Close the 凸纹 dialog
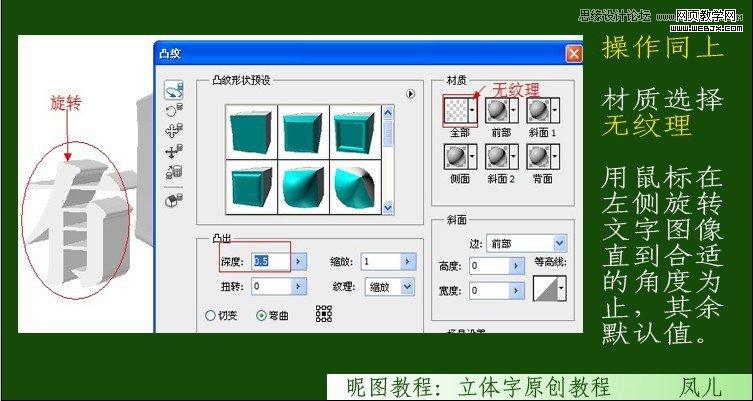 coord(574,53)
